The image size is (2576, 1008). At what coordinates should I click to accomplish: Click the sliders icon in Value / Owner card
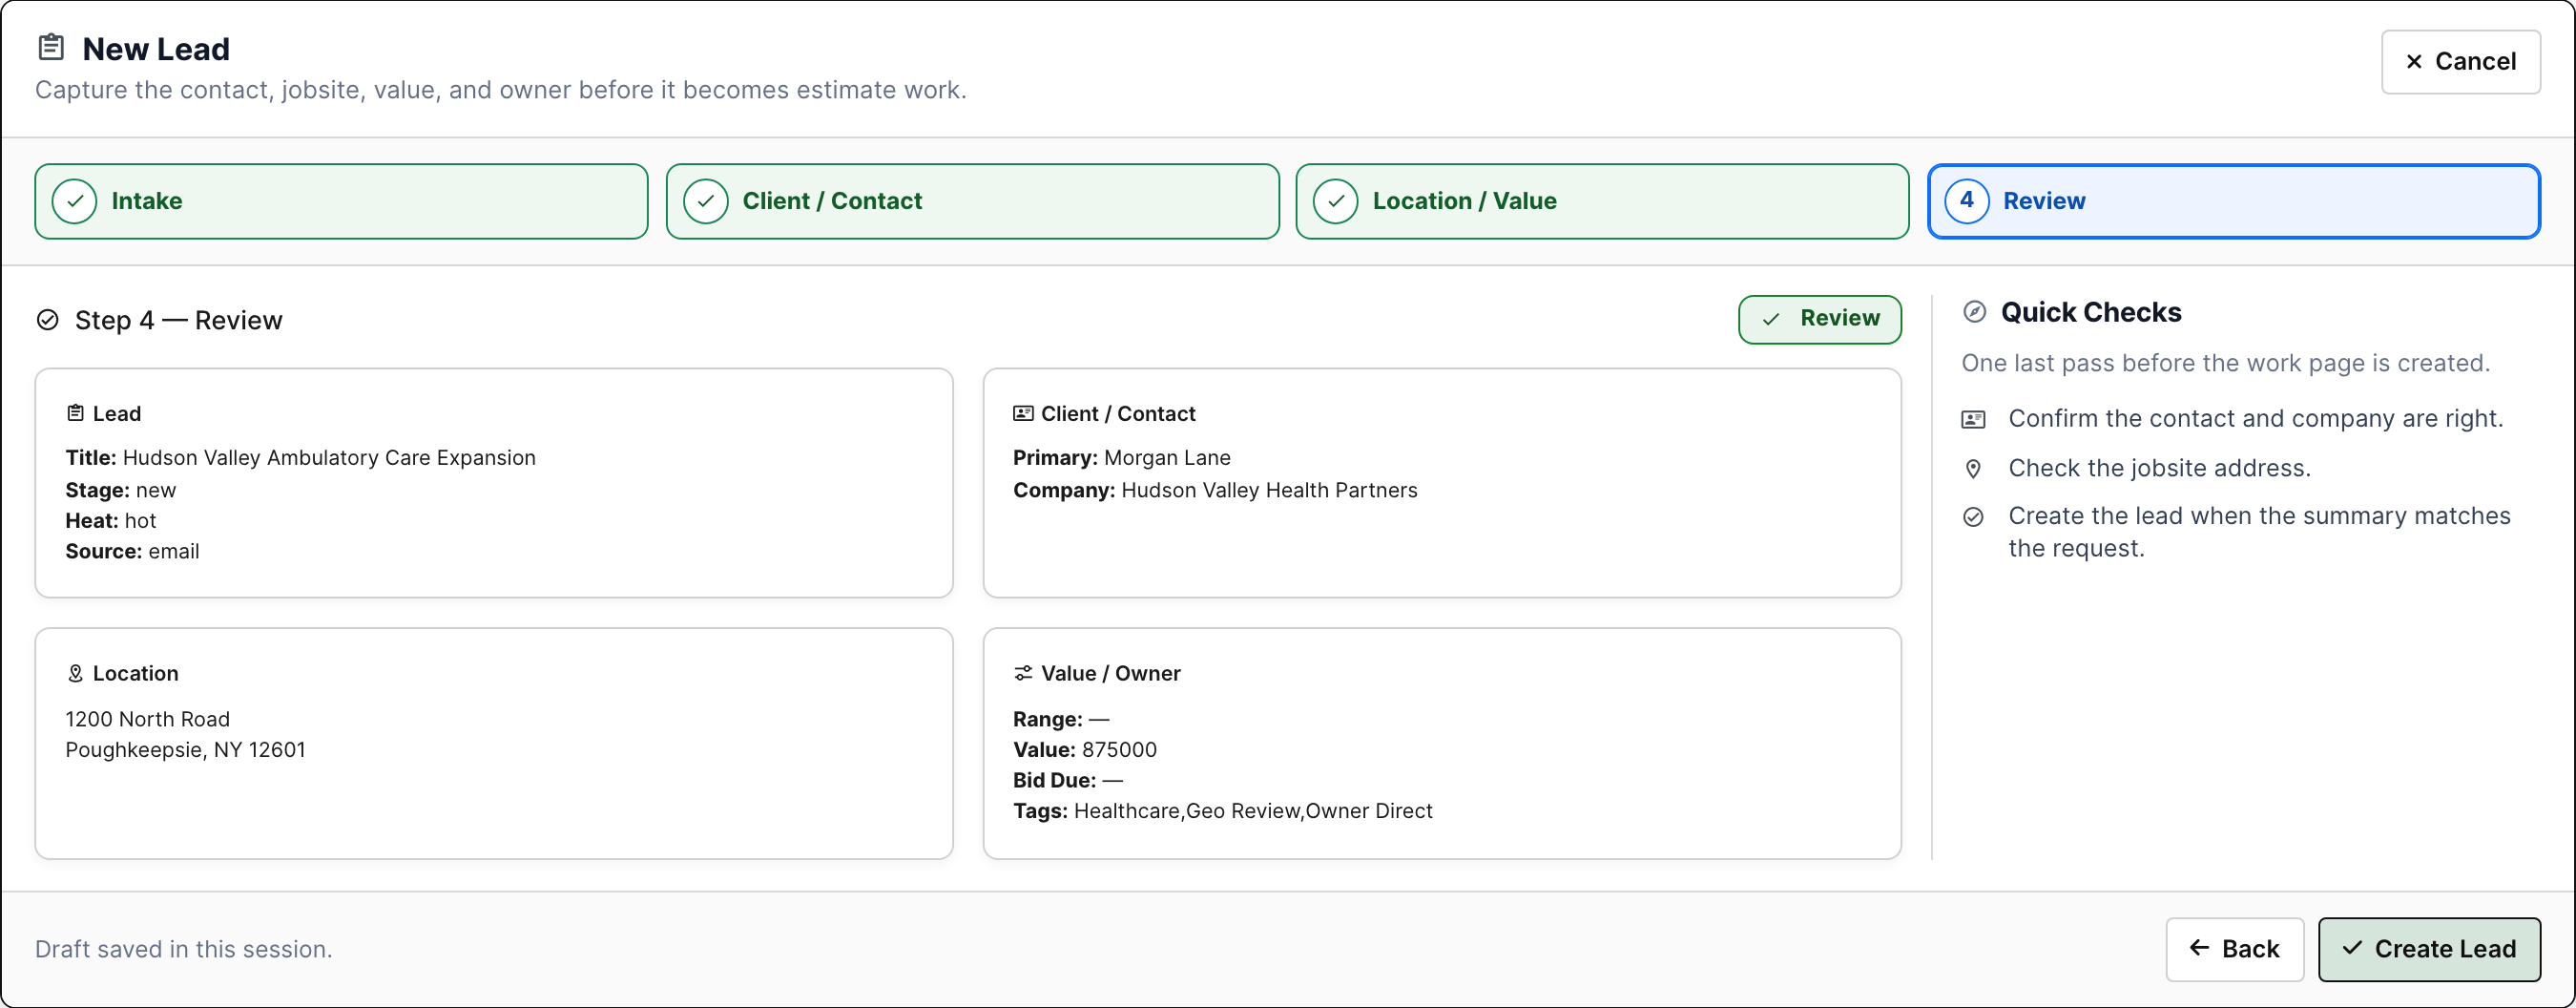coord(1023,673)
